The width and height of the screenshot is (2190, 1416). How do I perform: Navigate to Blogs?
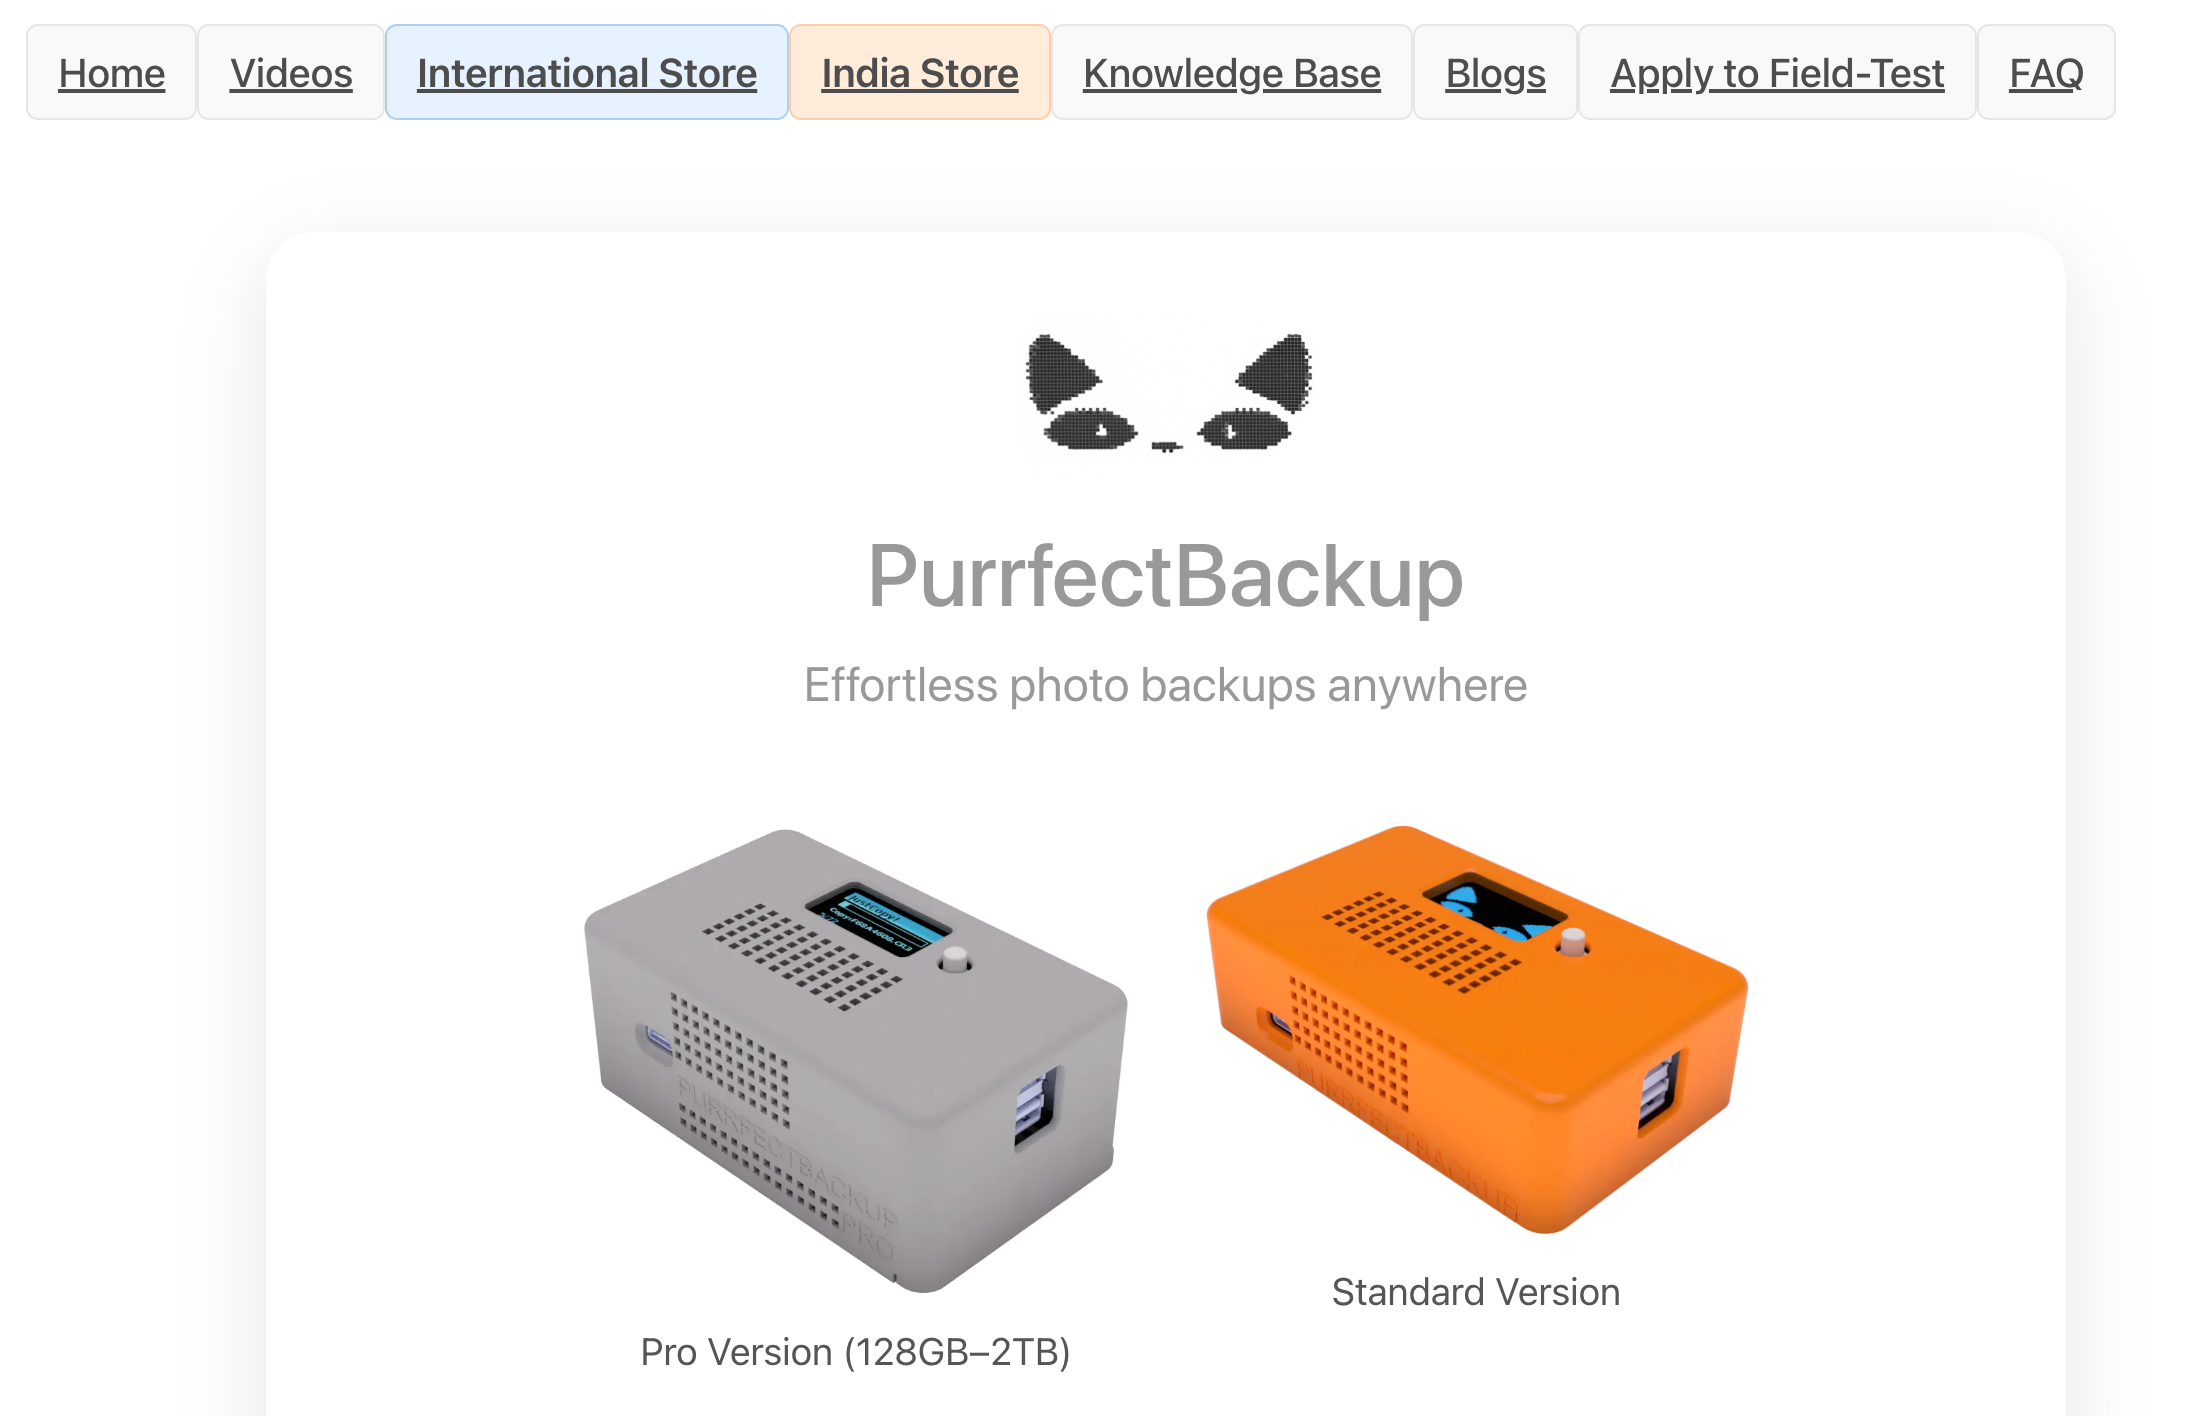tap(1495, 73)
